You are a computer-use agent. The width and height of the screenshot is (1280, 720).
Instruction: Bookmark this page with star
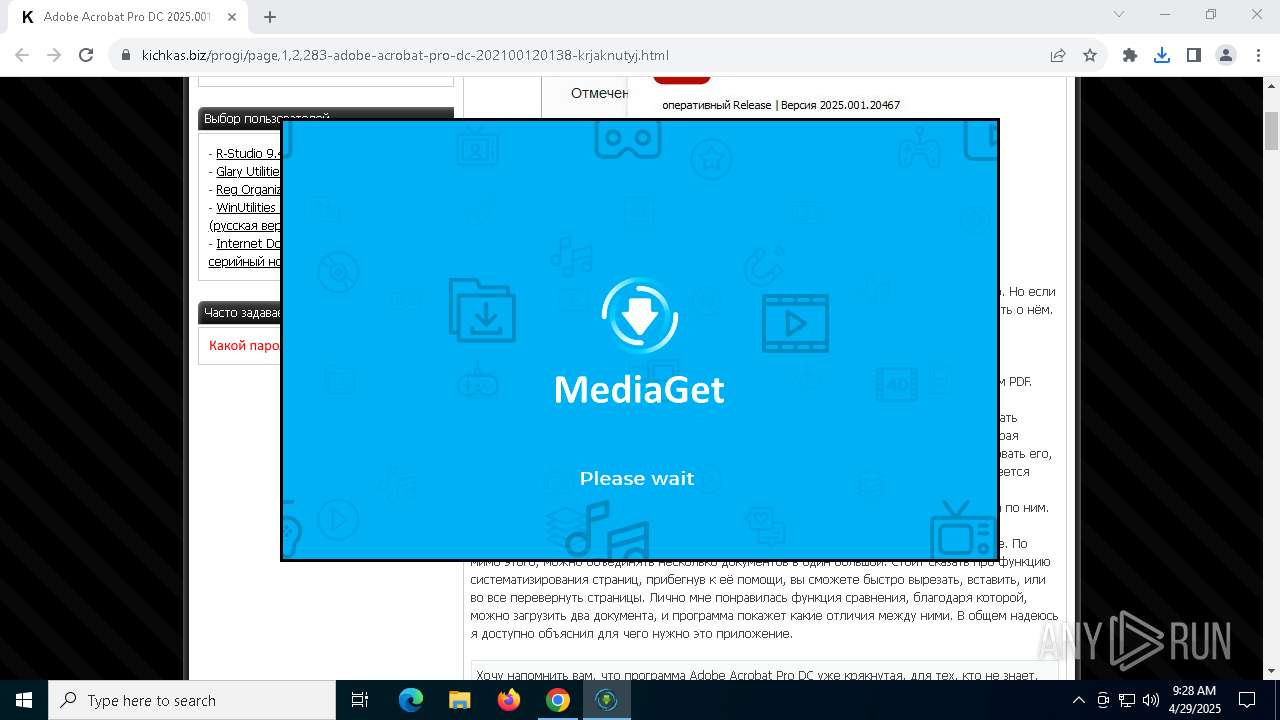click(x=1090, y=55)
